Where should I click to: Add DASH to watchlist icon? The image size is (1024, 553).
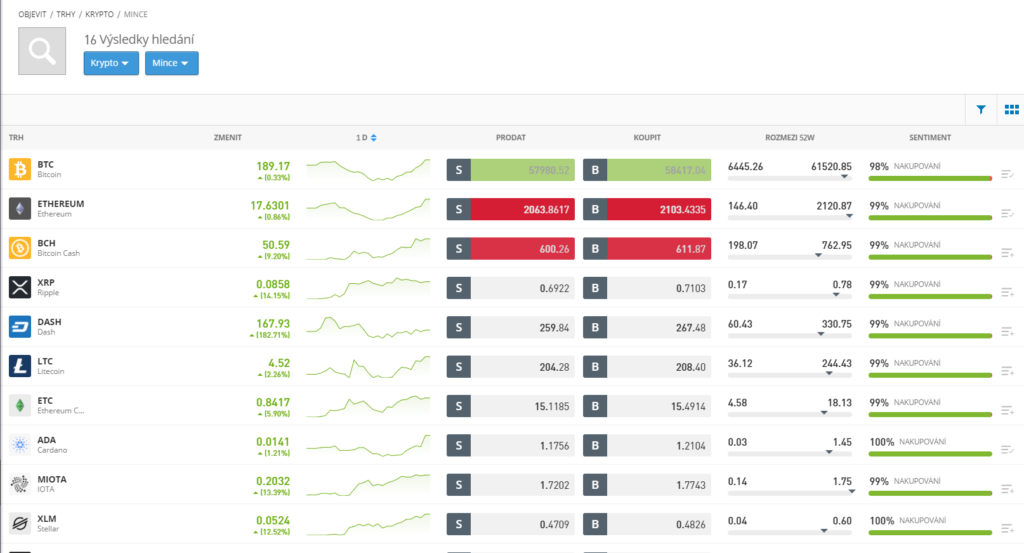click(1007, 332)
